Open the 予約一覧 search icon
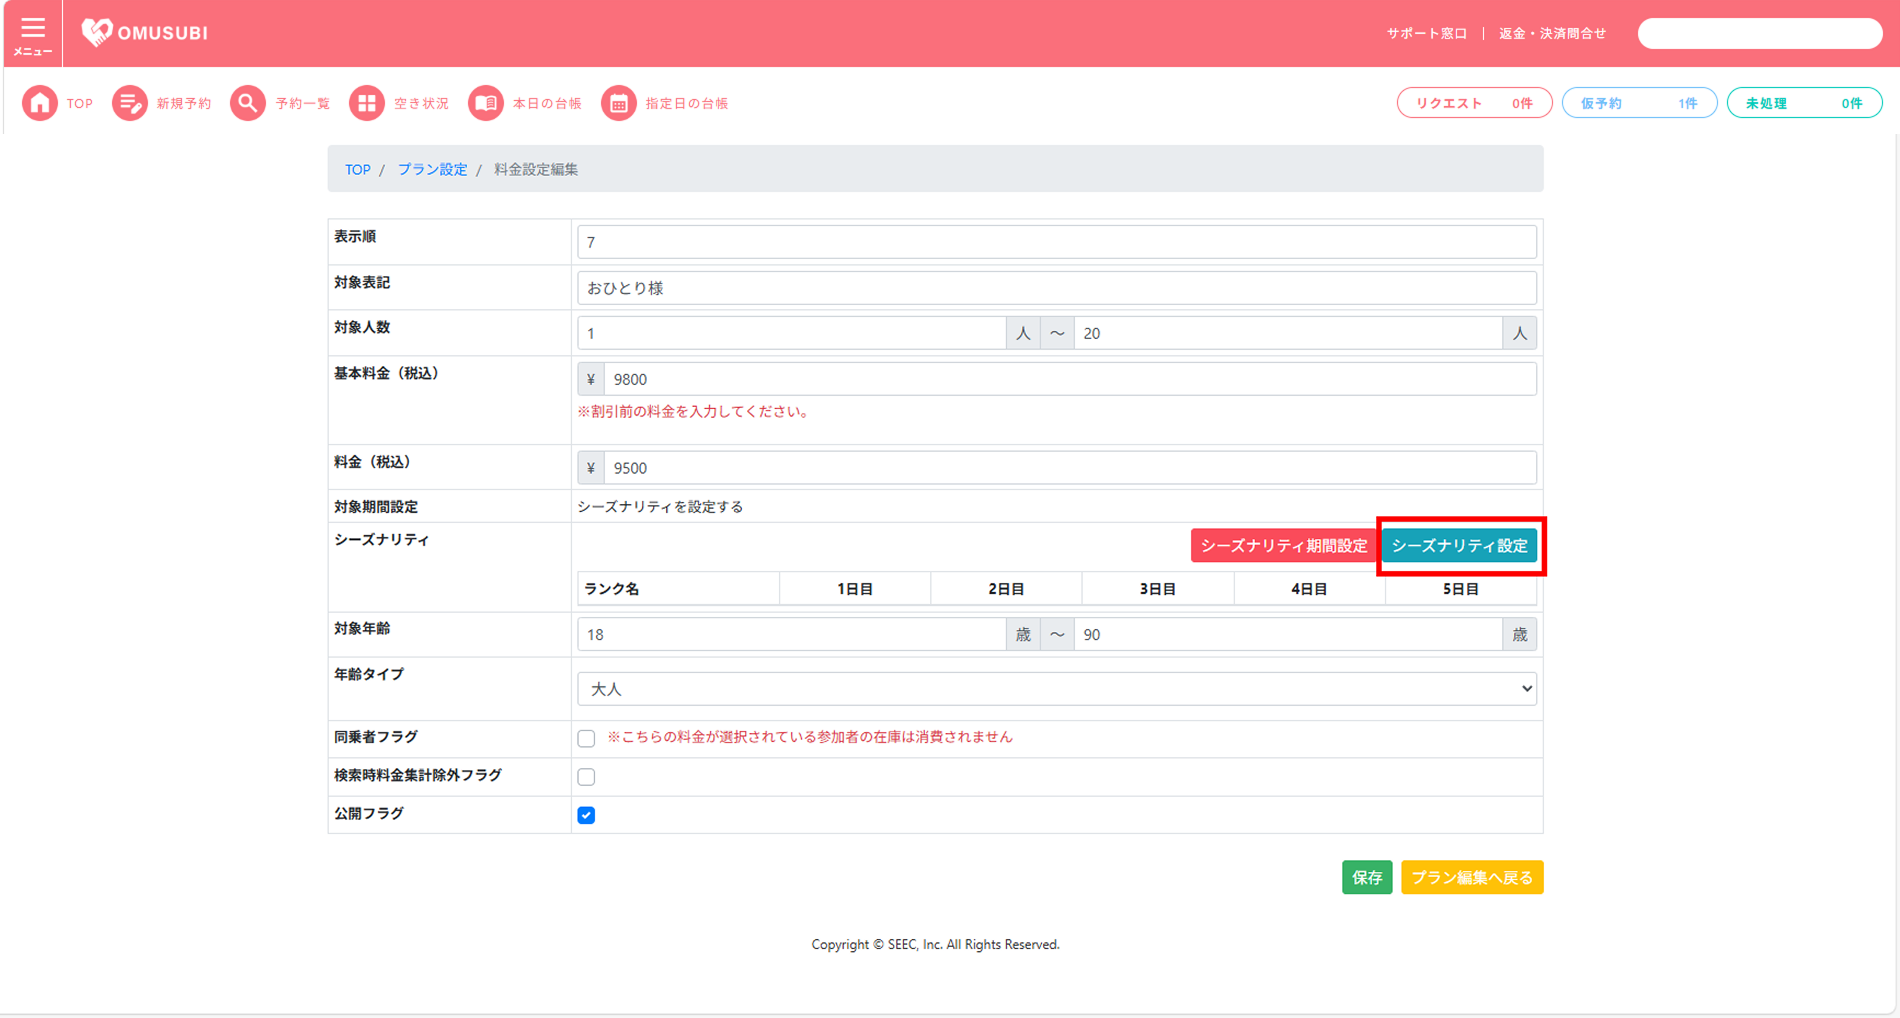 [x=248, y=103]
